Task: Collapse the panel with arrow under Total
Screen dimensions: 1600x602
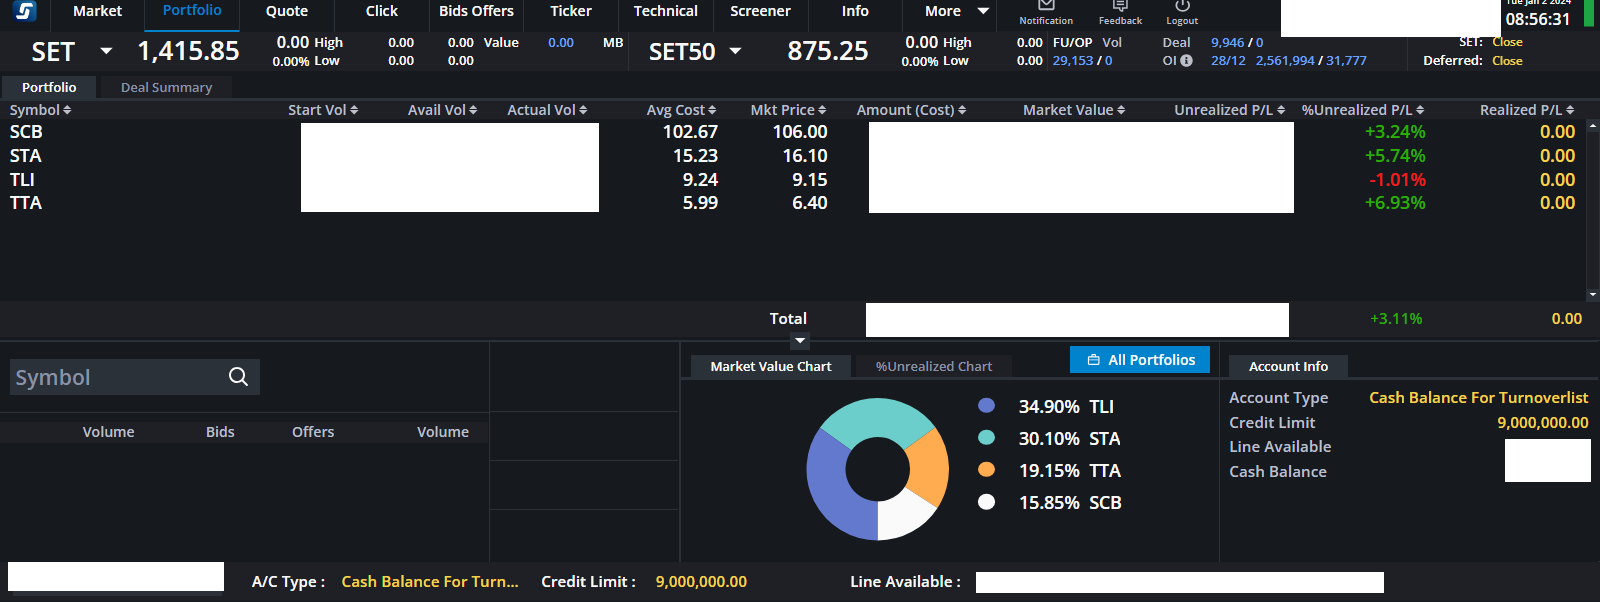Action: [799, 341]
